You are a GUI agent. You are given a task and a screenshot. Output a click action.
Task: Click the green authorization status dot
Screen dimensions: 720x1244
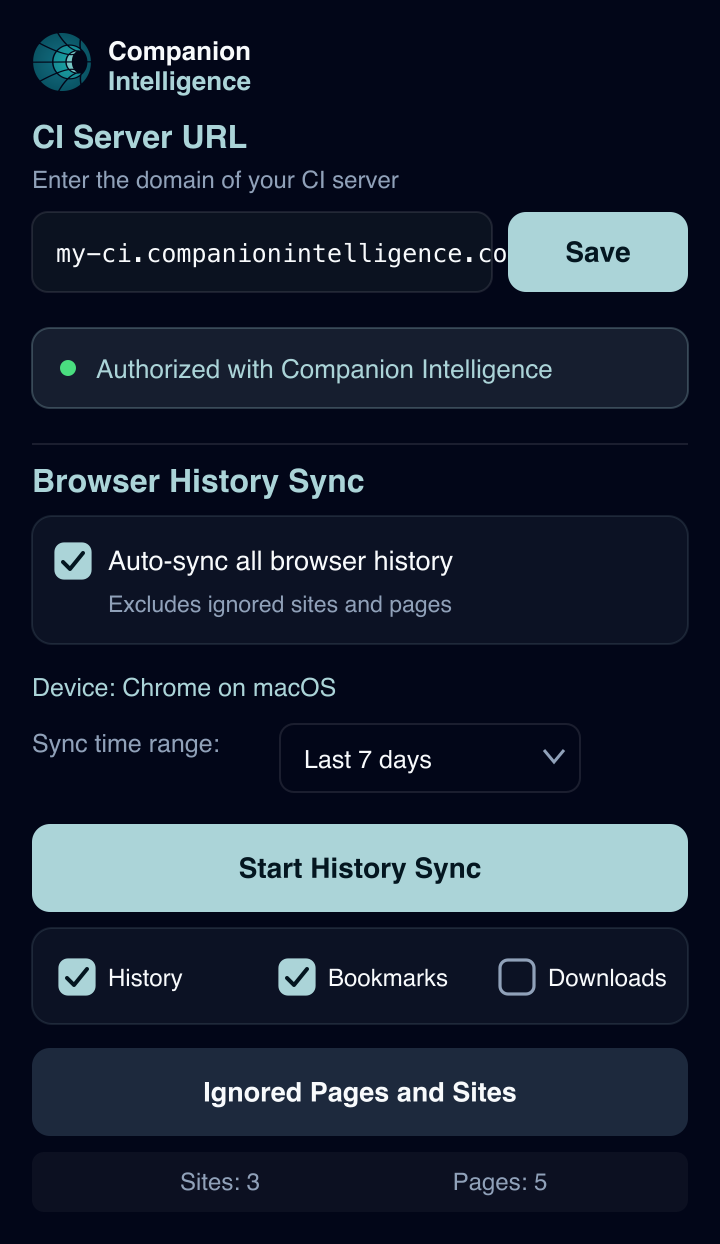click(68, 368)
